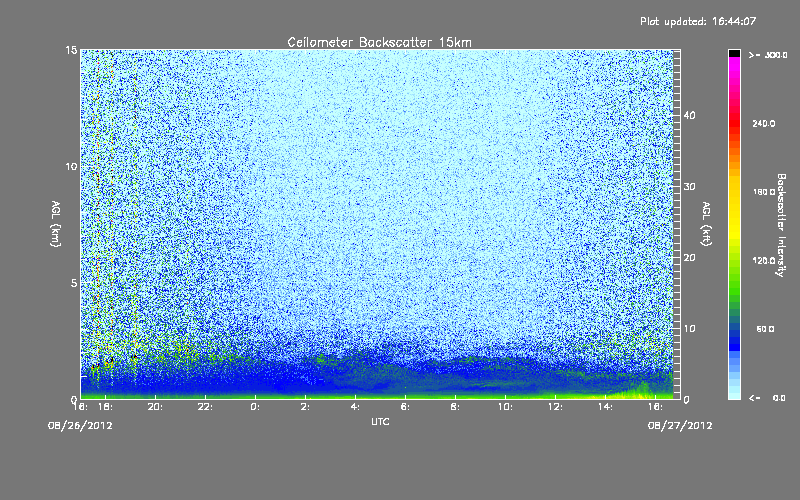Select the "AGL (km)" axis label
The width and height of the screenshot is (800, 500).
tap(55, 223)
